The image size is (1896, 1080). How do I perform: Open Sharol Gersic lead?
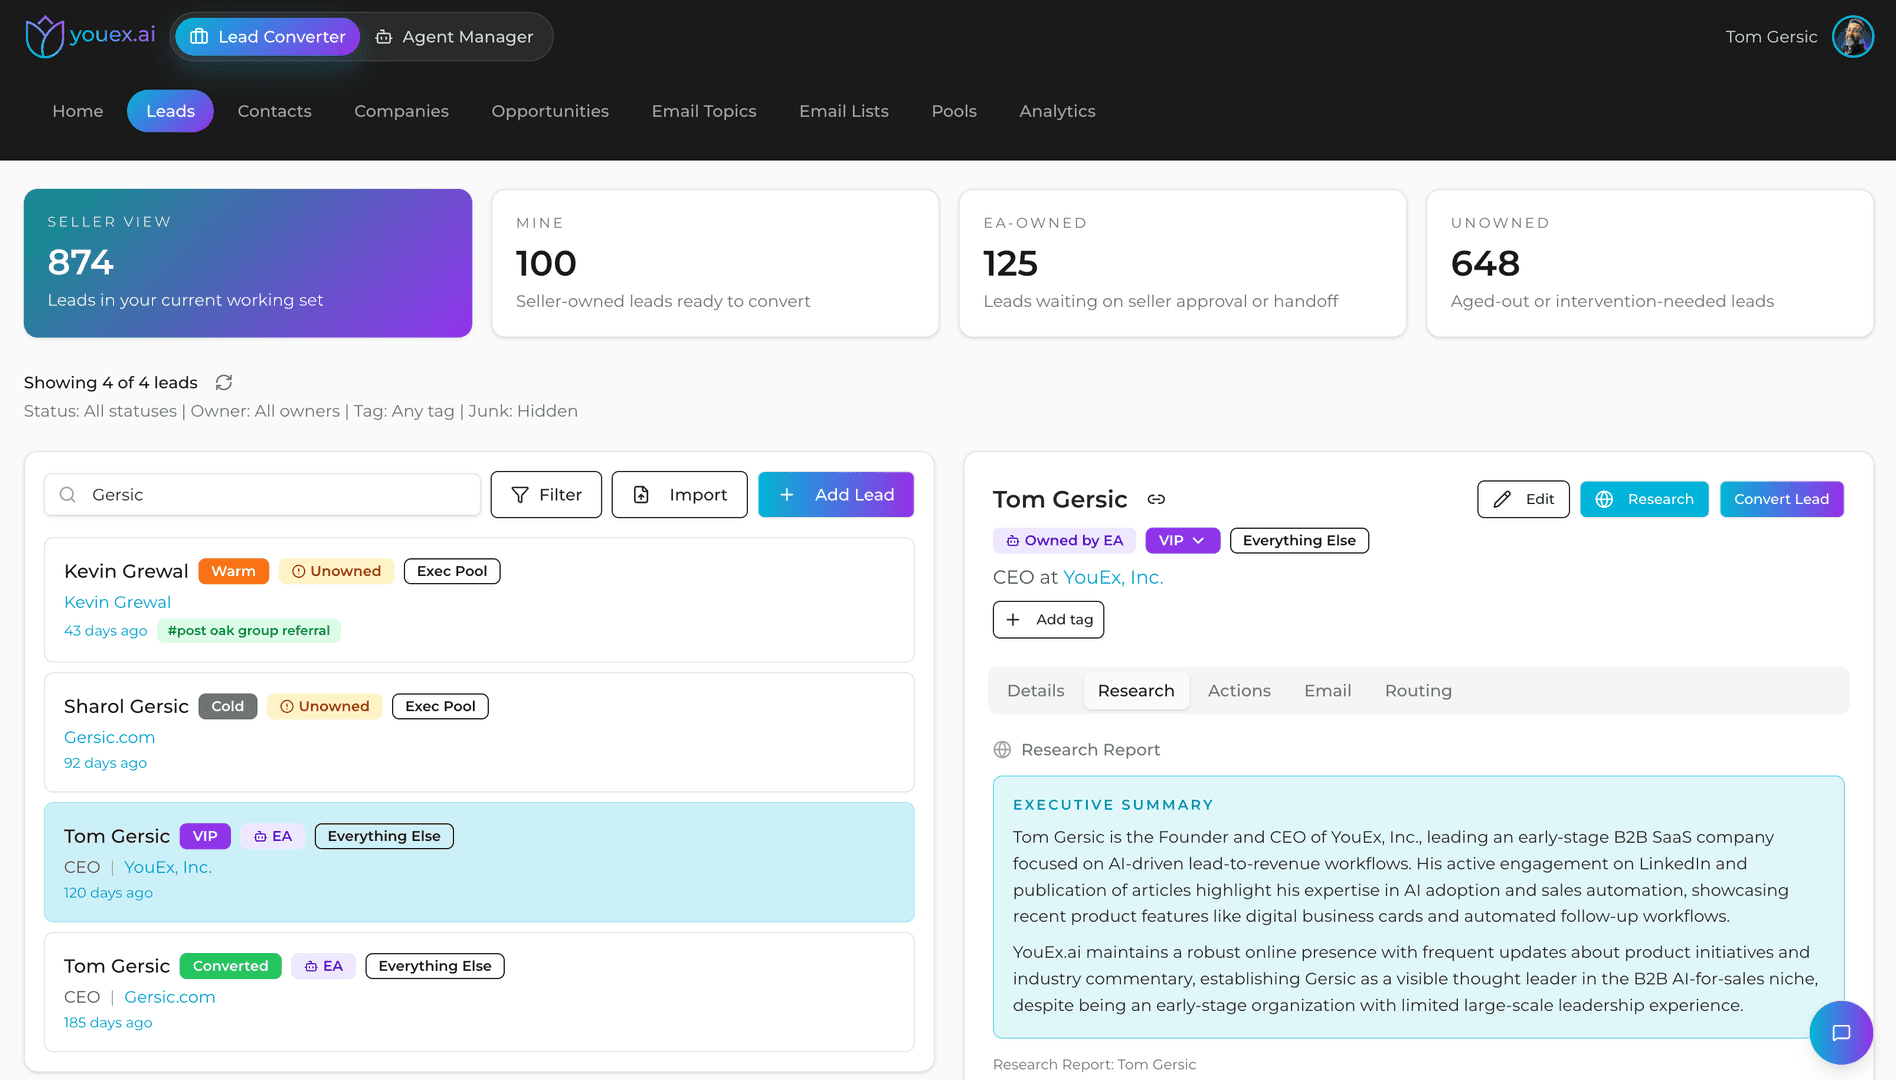(x=126, y=706)
